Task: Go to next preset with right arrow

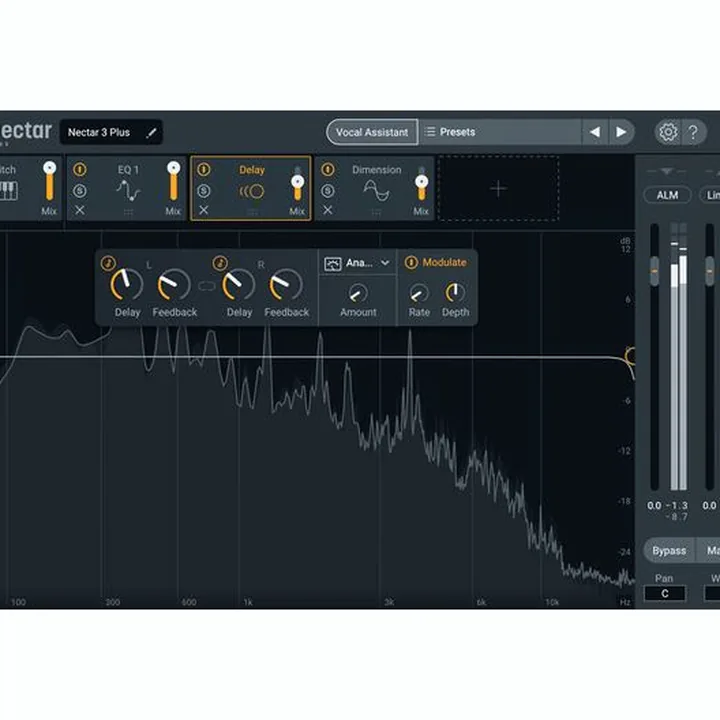Action: coord(621,132)
